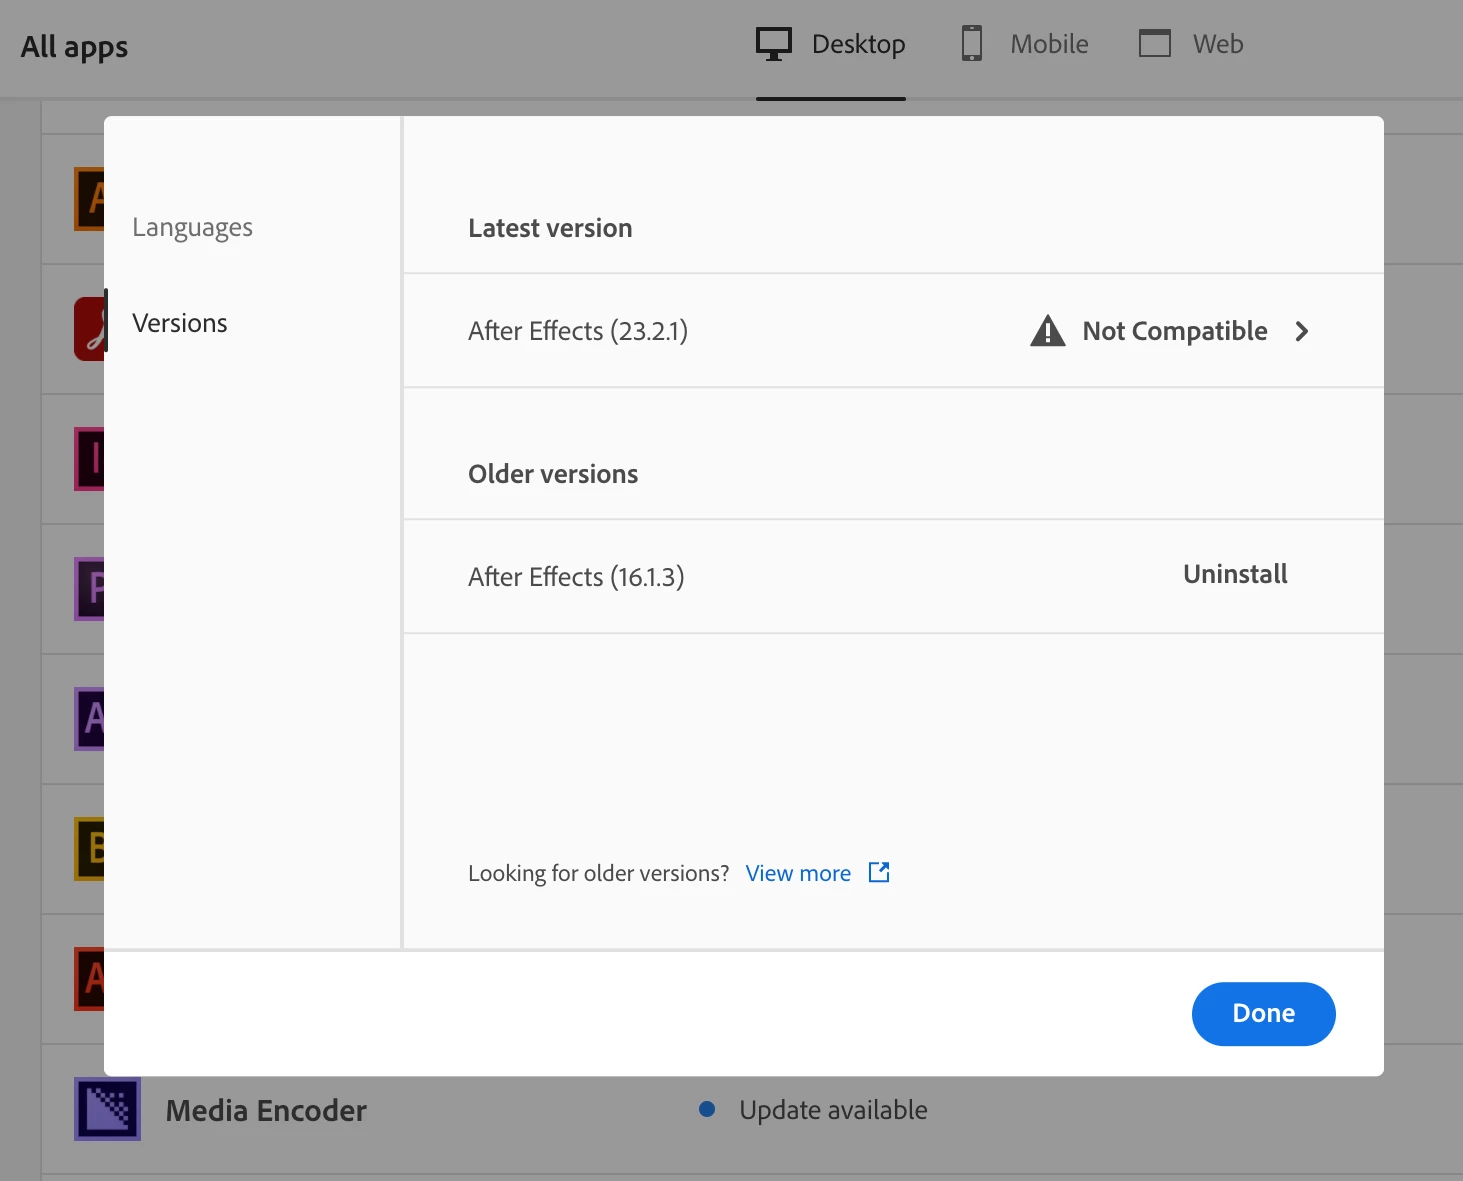Image resolution: width=1463 pixels, height=1181 pixels.
Task: Switch to the Mobile tab
Action: pos(1025,45)
